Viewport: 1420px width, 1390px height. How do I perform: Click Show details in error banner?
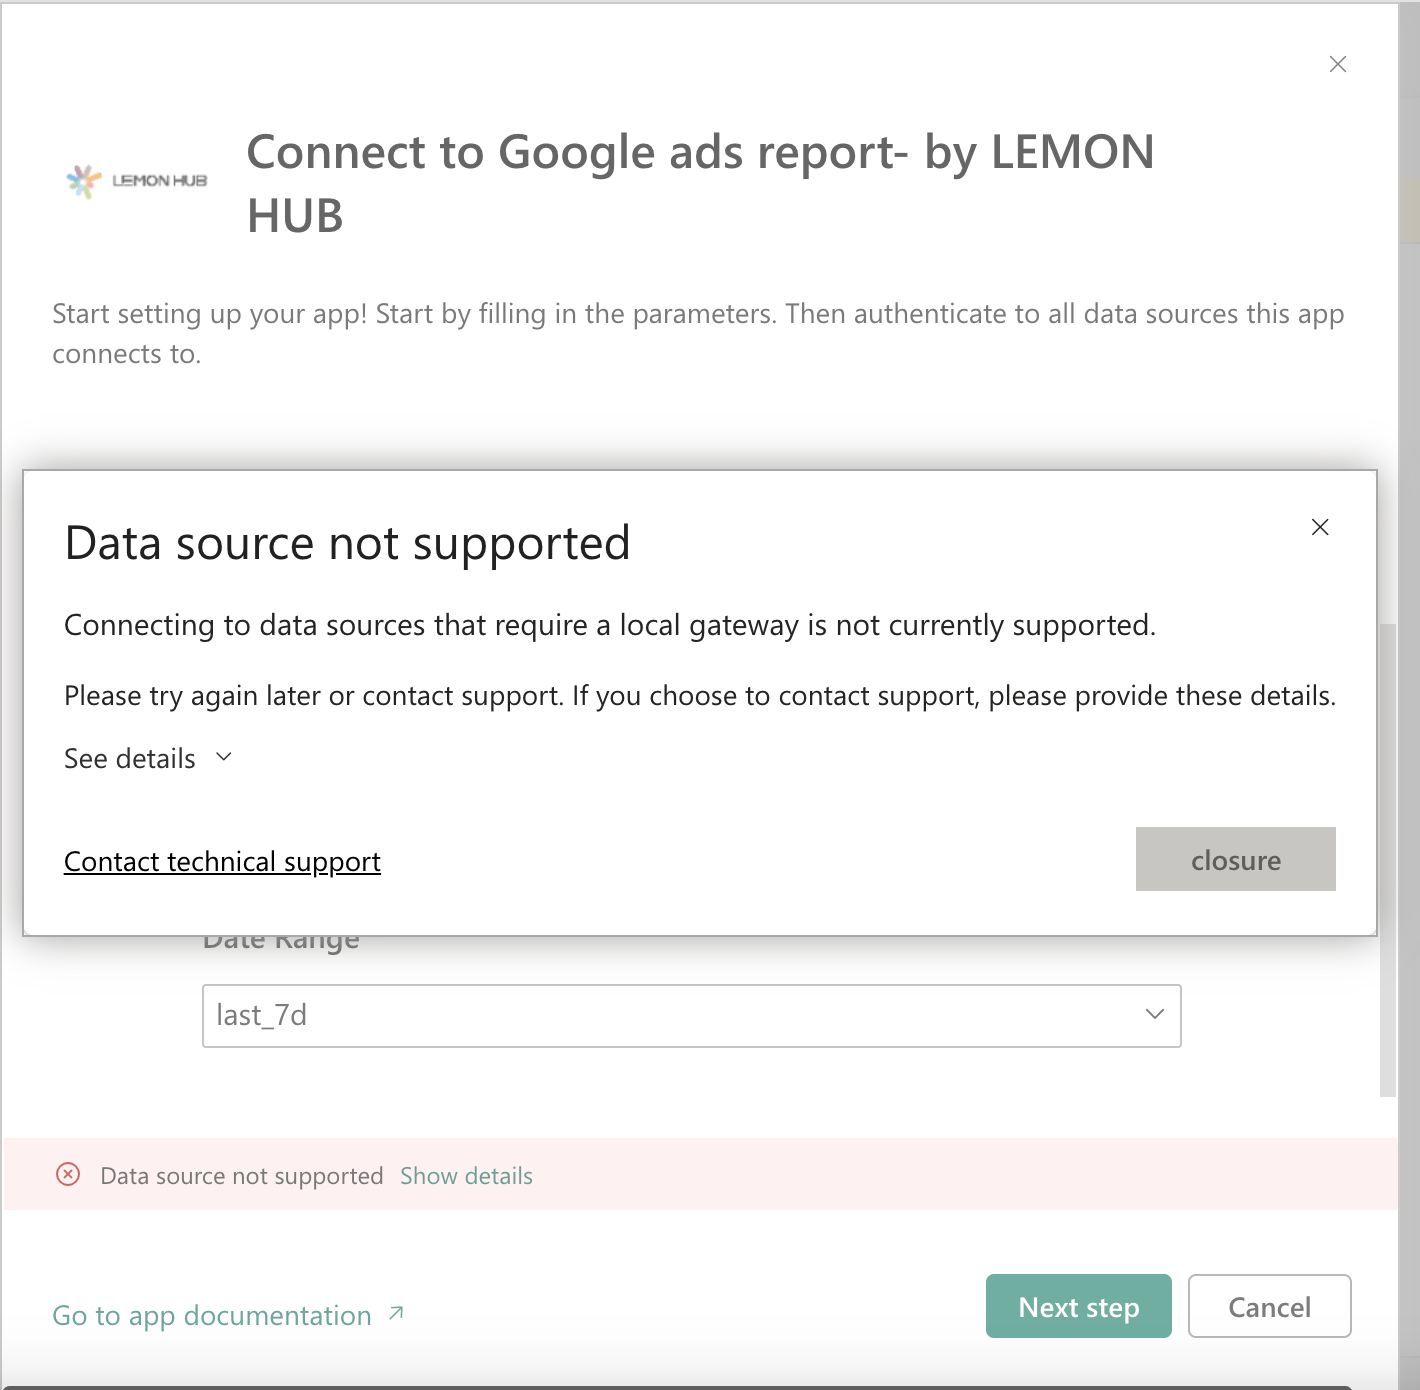(x=466, y=1176)
